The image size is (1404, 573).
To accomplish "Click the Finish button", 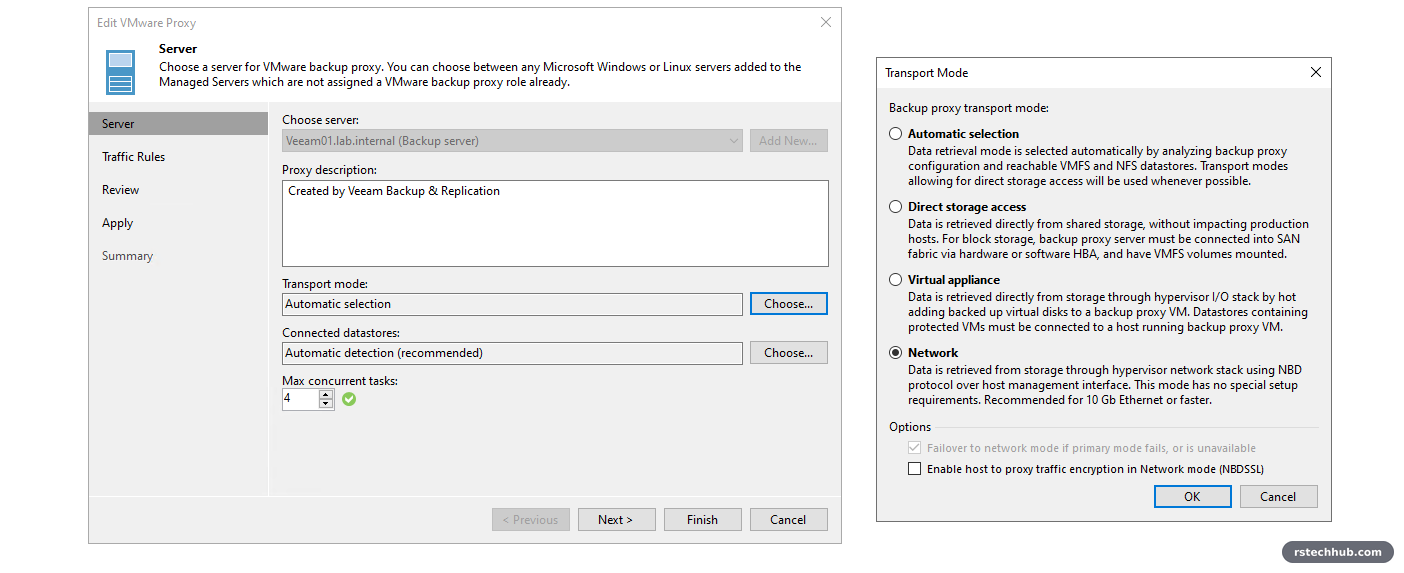I will pos(703,520).
